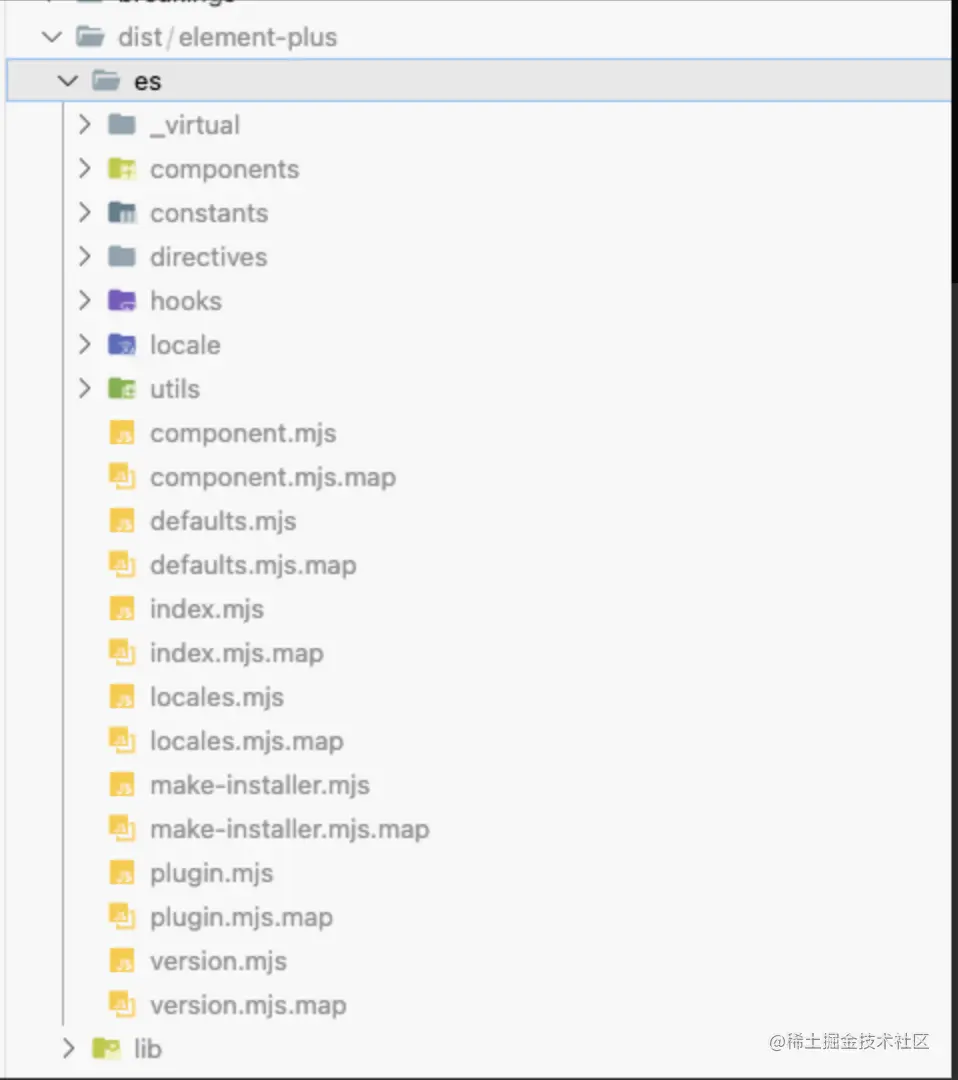Viewport: 958px width, 1080px height.
Task: Click the lib folder icon
Action: [106, 1048]
